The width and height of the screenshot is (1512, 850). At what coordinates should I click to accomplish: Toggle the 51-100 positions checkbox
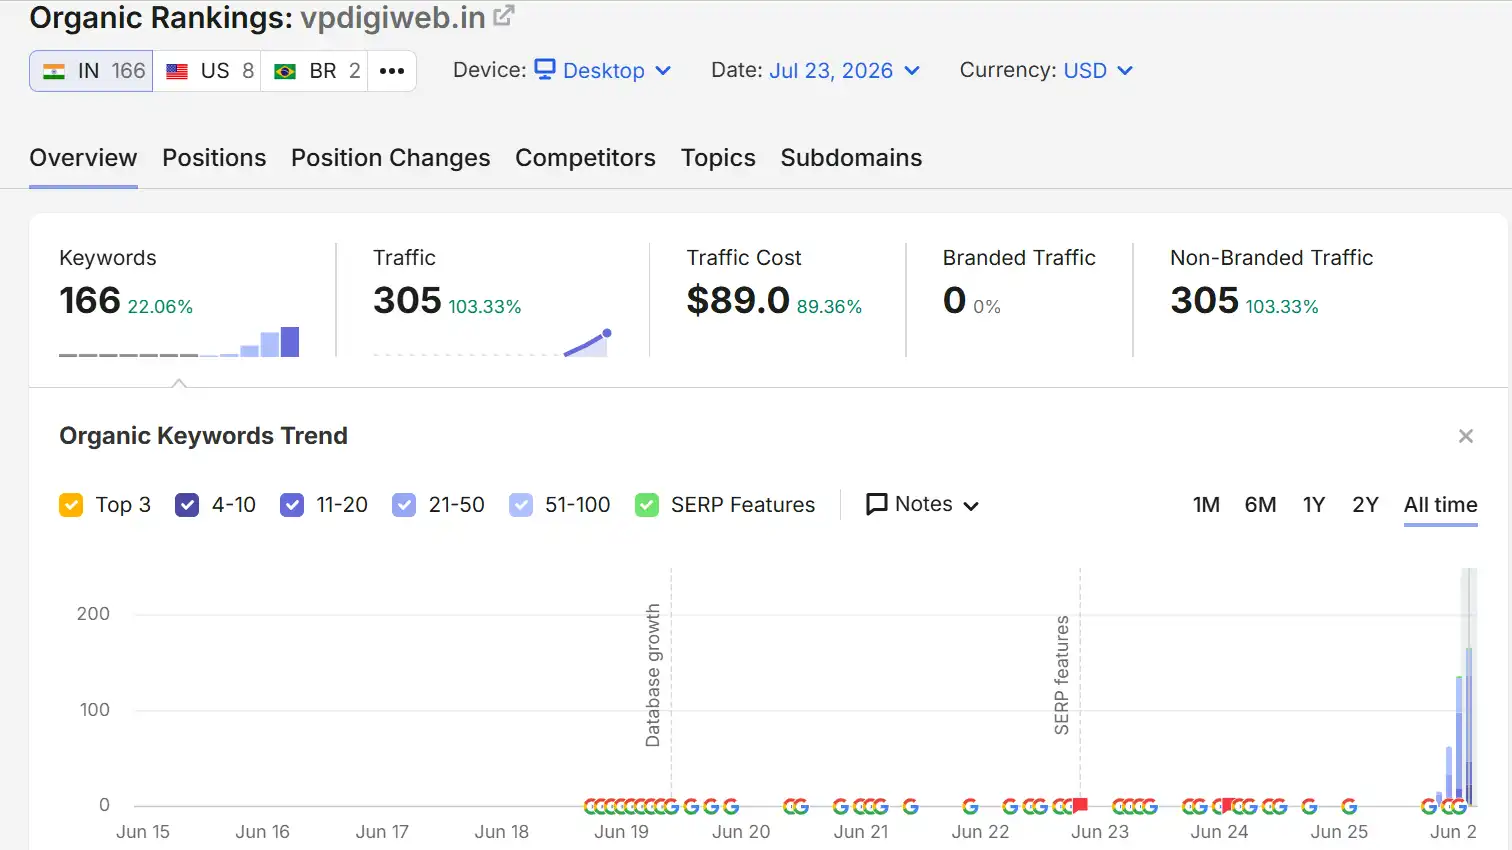tap(521, 505)
